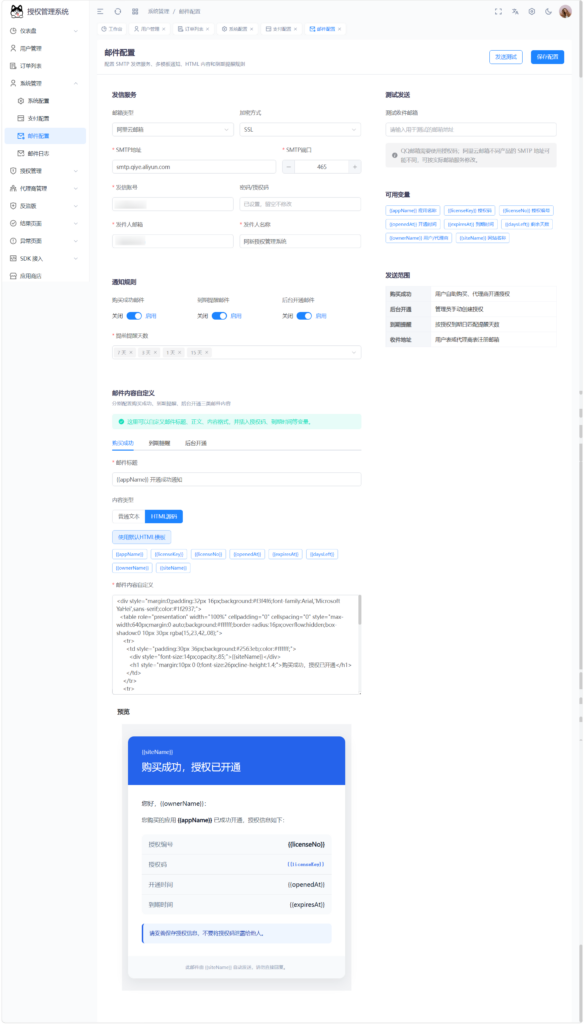
Task: Open 支付配置 in the sidebar submenu
Action: tap(44, 119)
